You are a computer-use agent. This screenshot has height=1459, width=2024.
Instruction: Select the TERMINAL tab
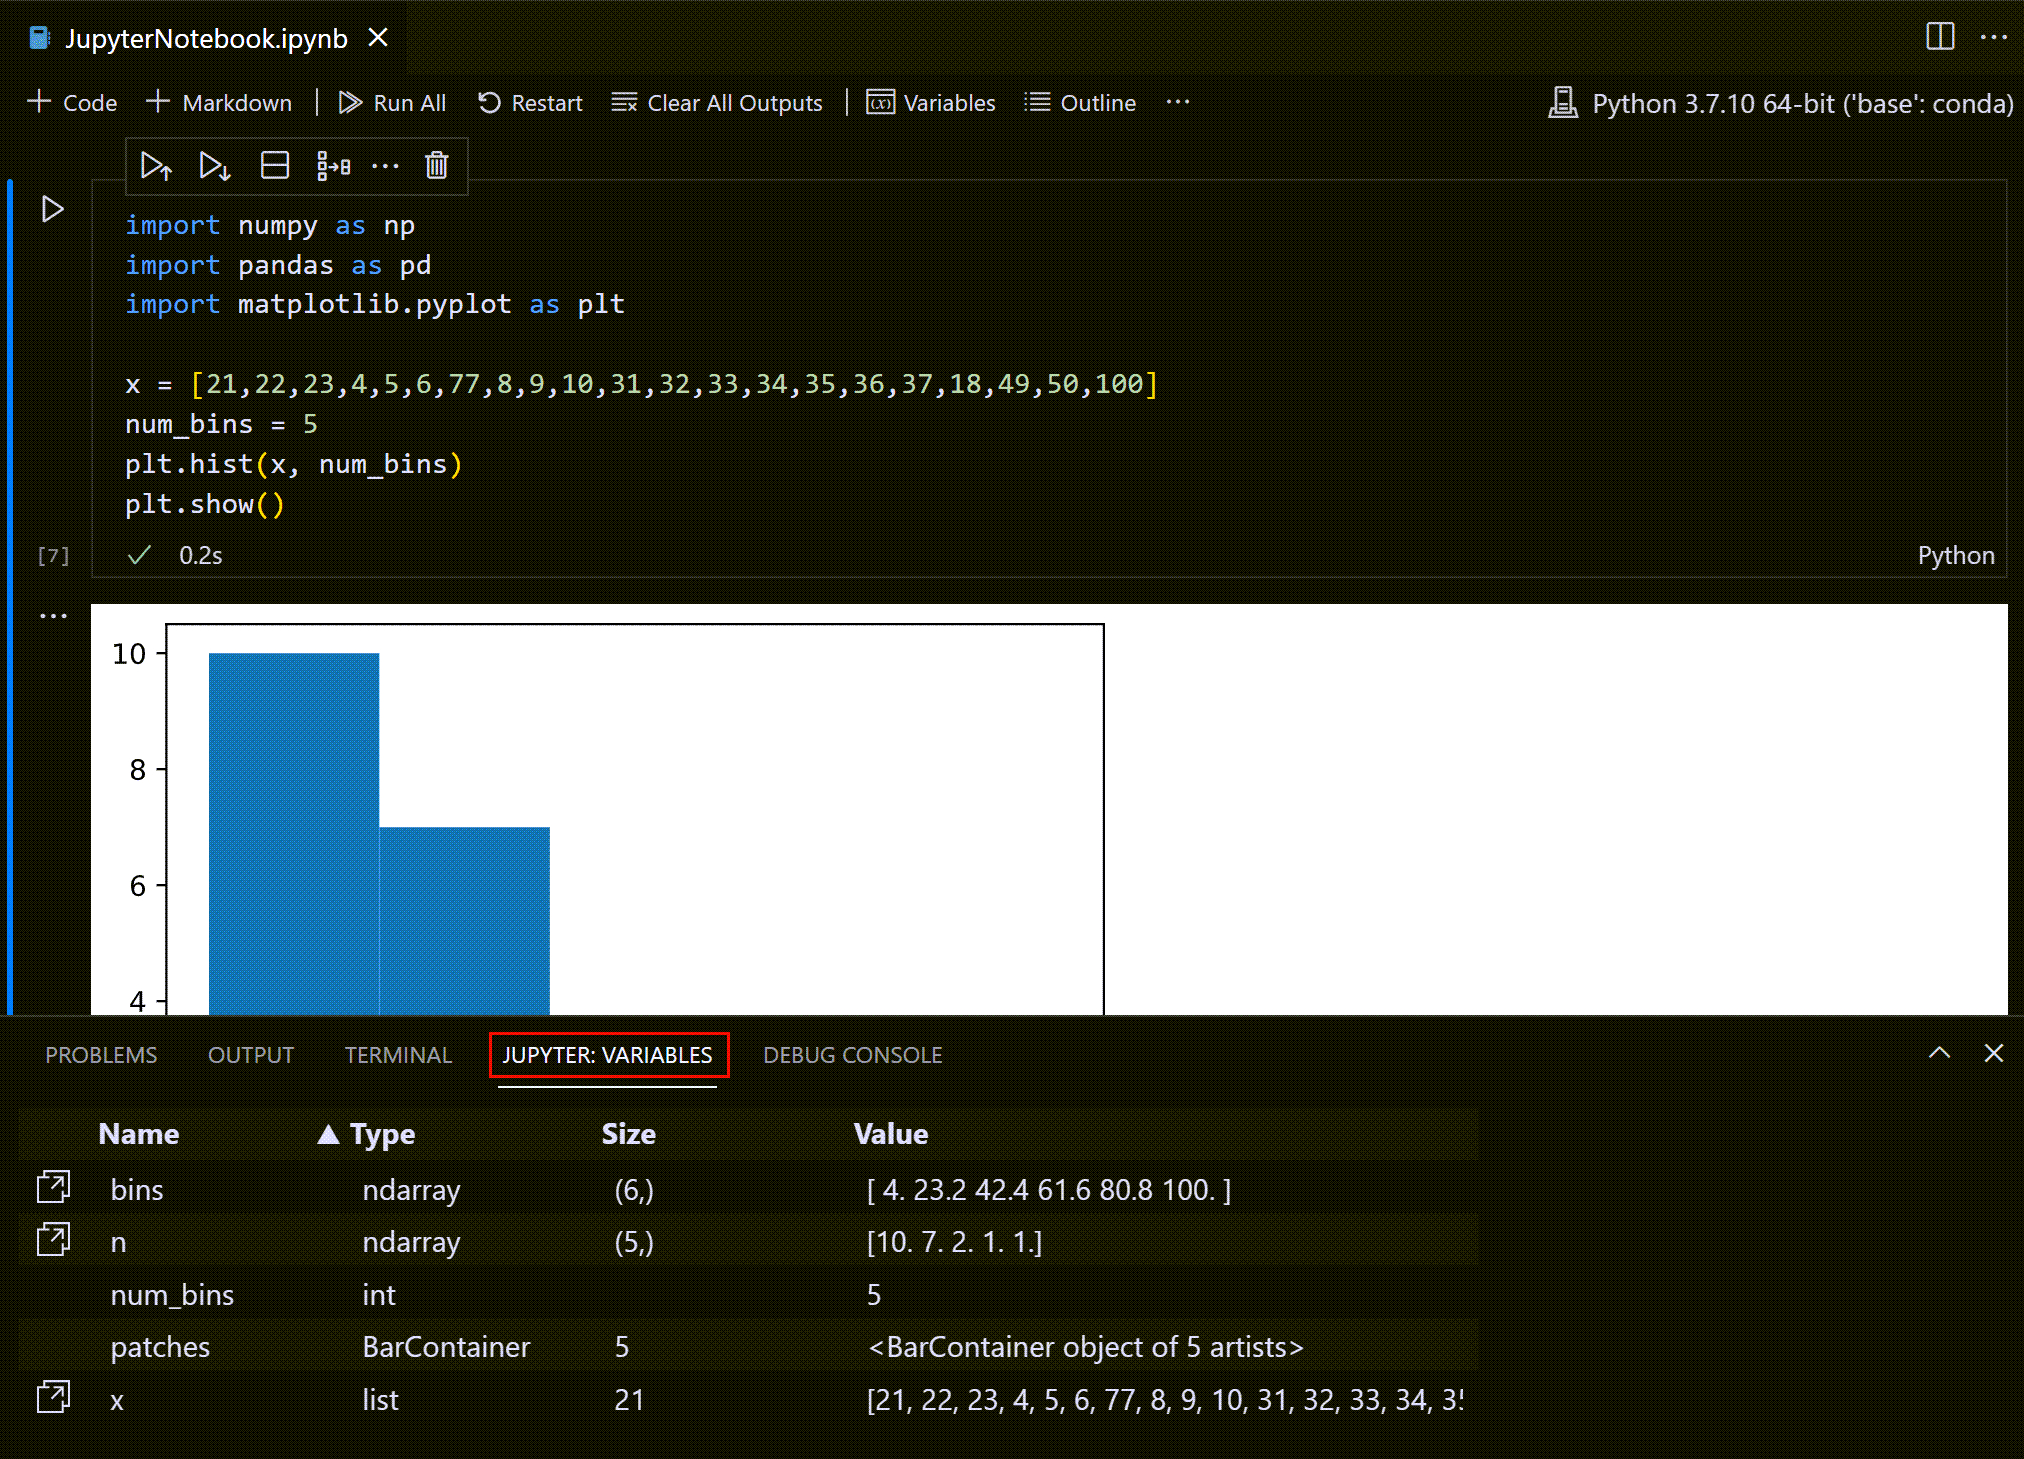pyautogui.click(x=398, y=1055)
